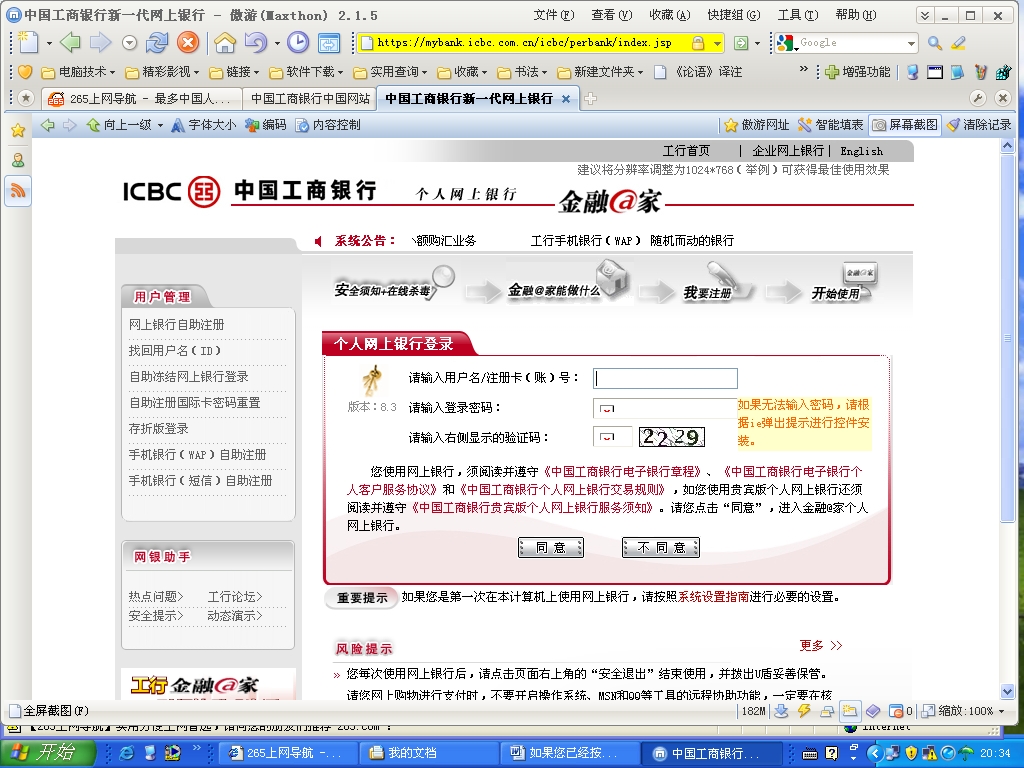Open the user contact sidebar icon
Image resolution: width=1024 pixels, height=768 pixels.
tap(18, 160)
